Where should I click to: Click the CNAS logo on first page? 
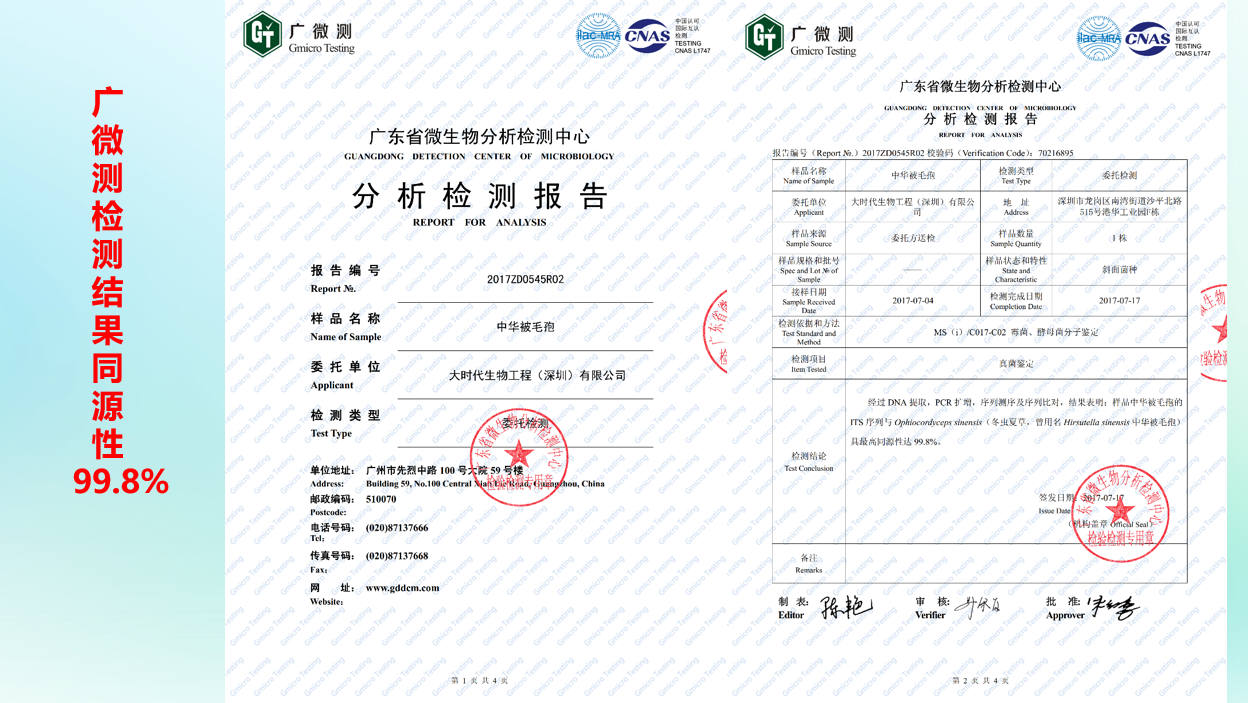coord(649,36)
